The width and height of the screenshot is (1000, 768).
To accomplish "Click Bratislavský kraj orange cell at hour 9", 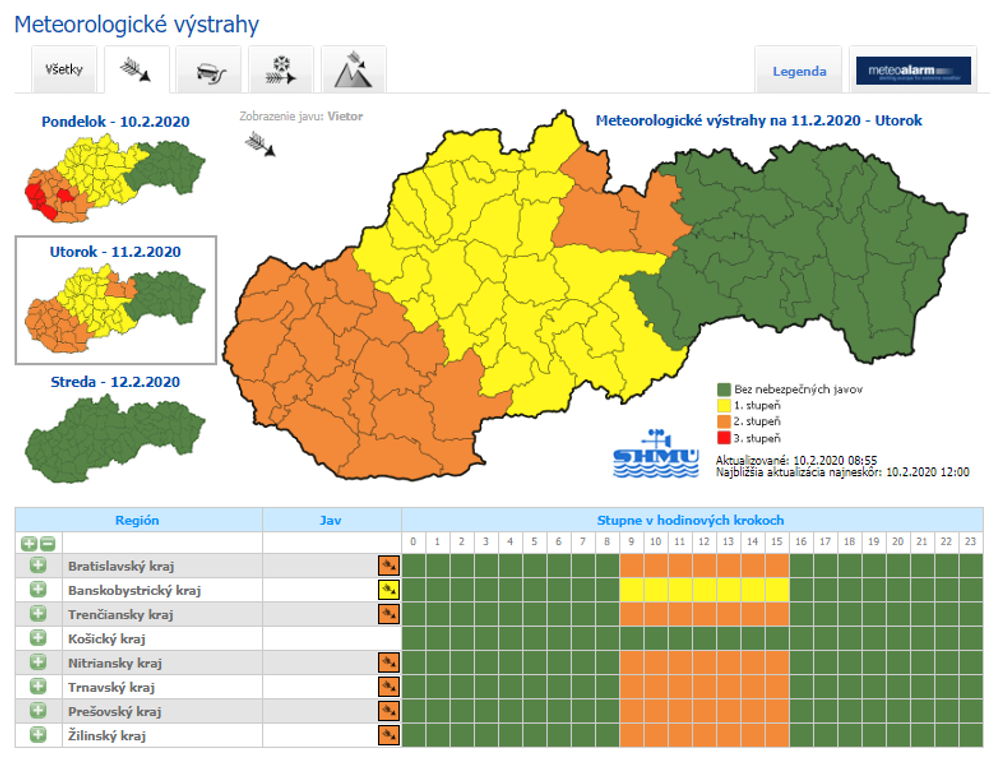I will (632, 566).
